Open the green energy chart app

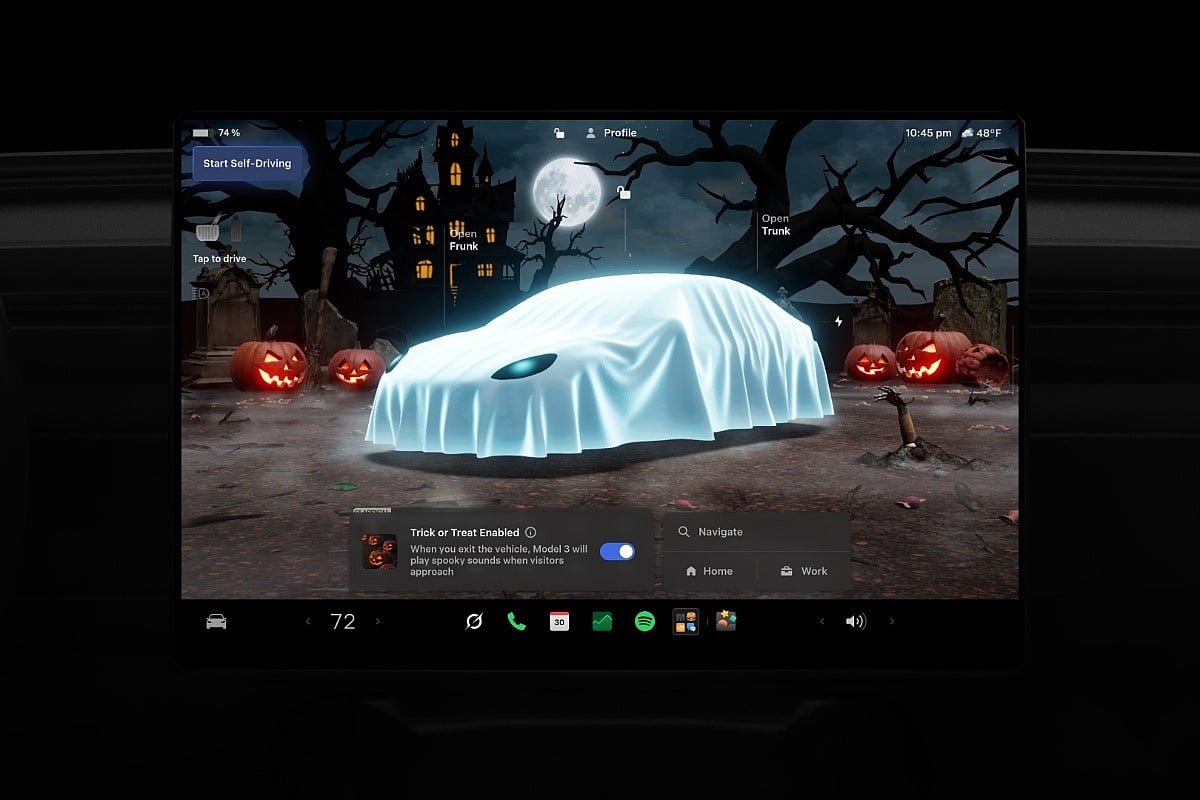tap(602, 622)
